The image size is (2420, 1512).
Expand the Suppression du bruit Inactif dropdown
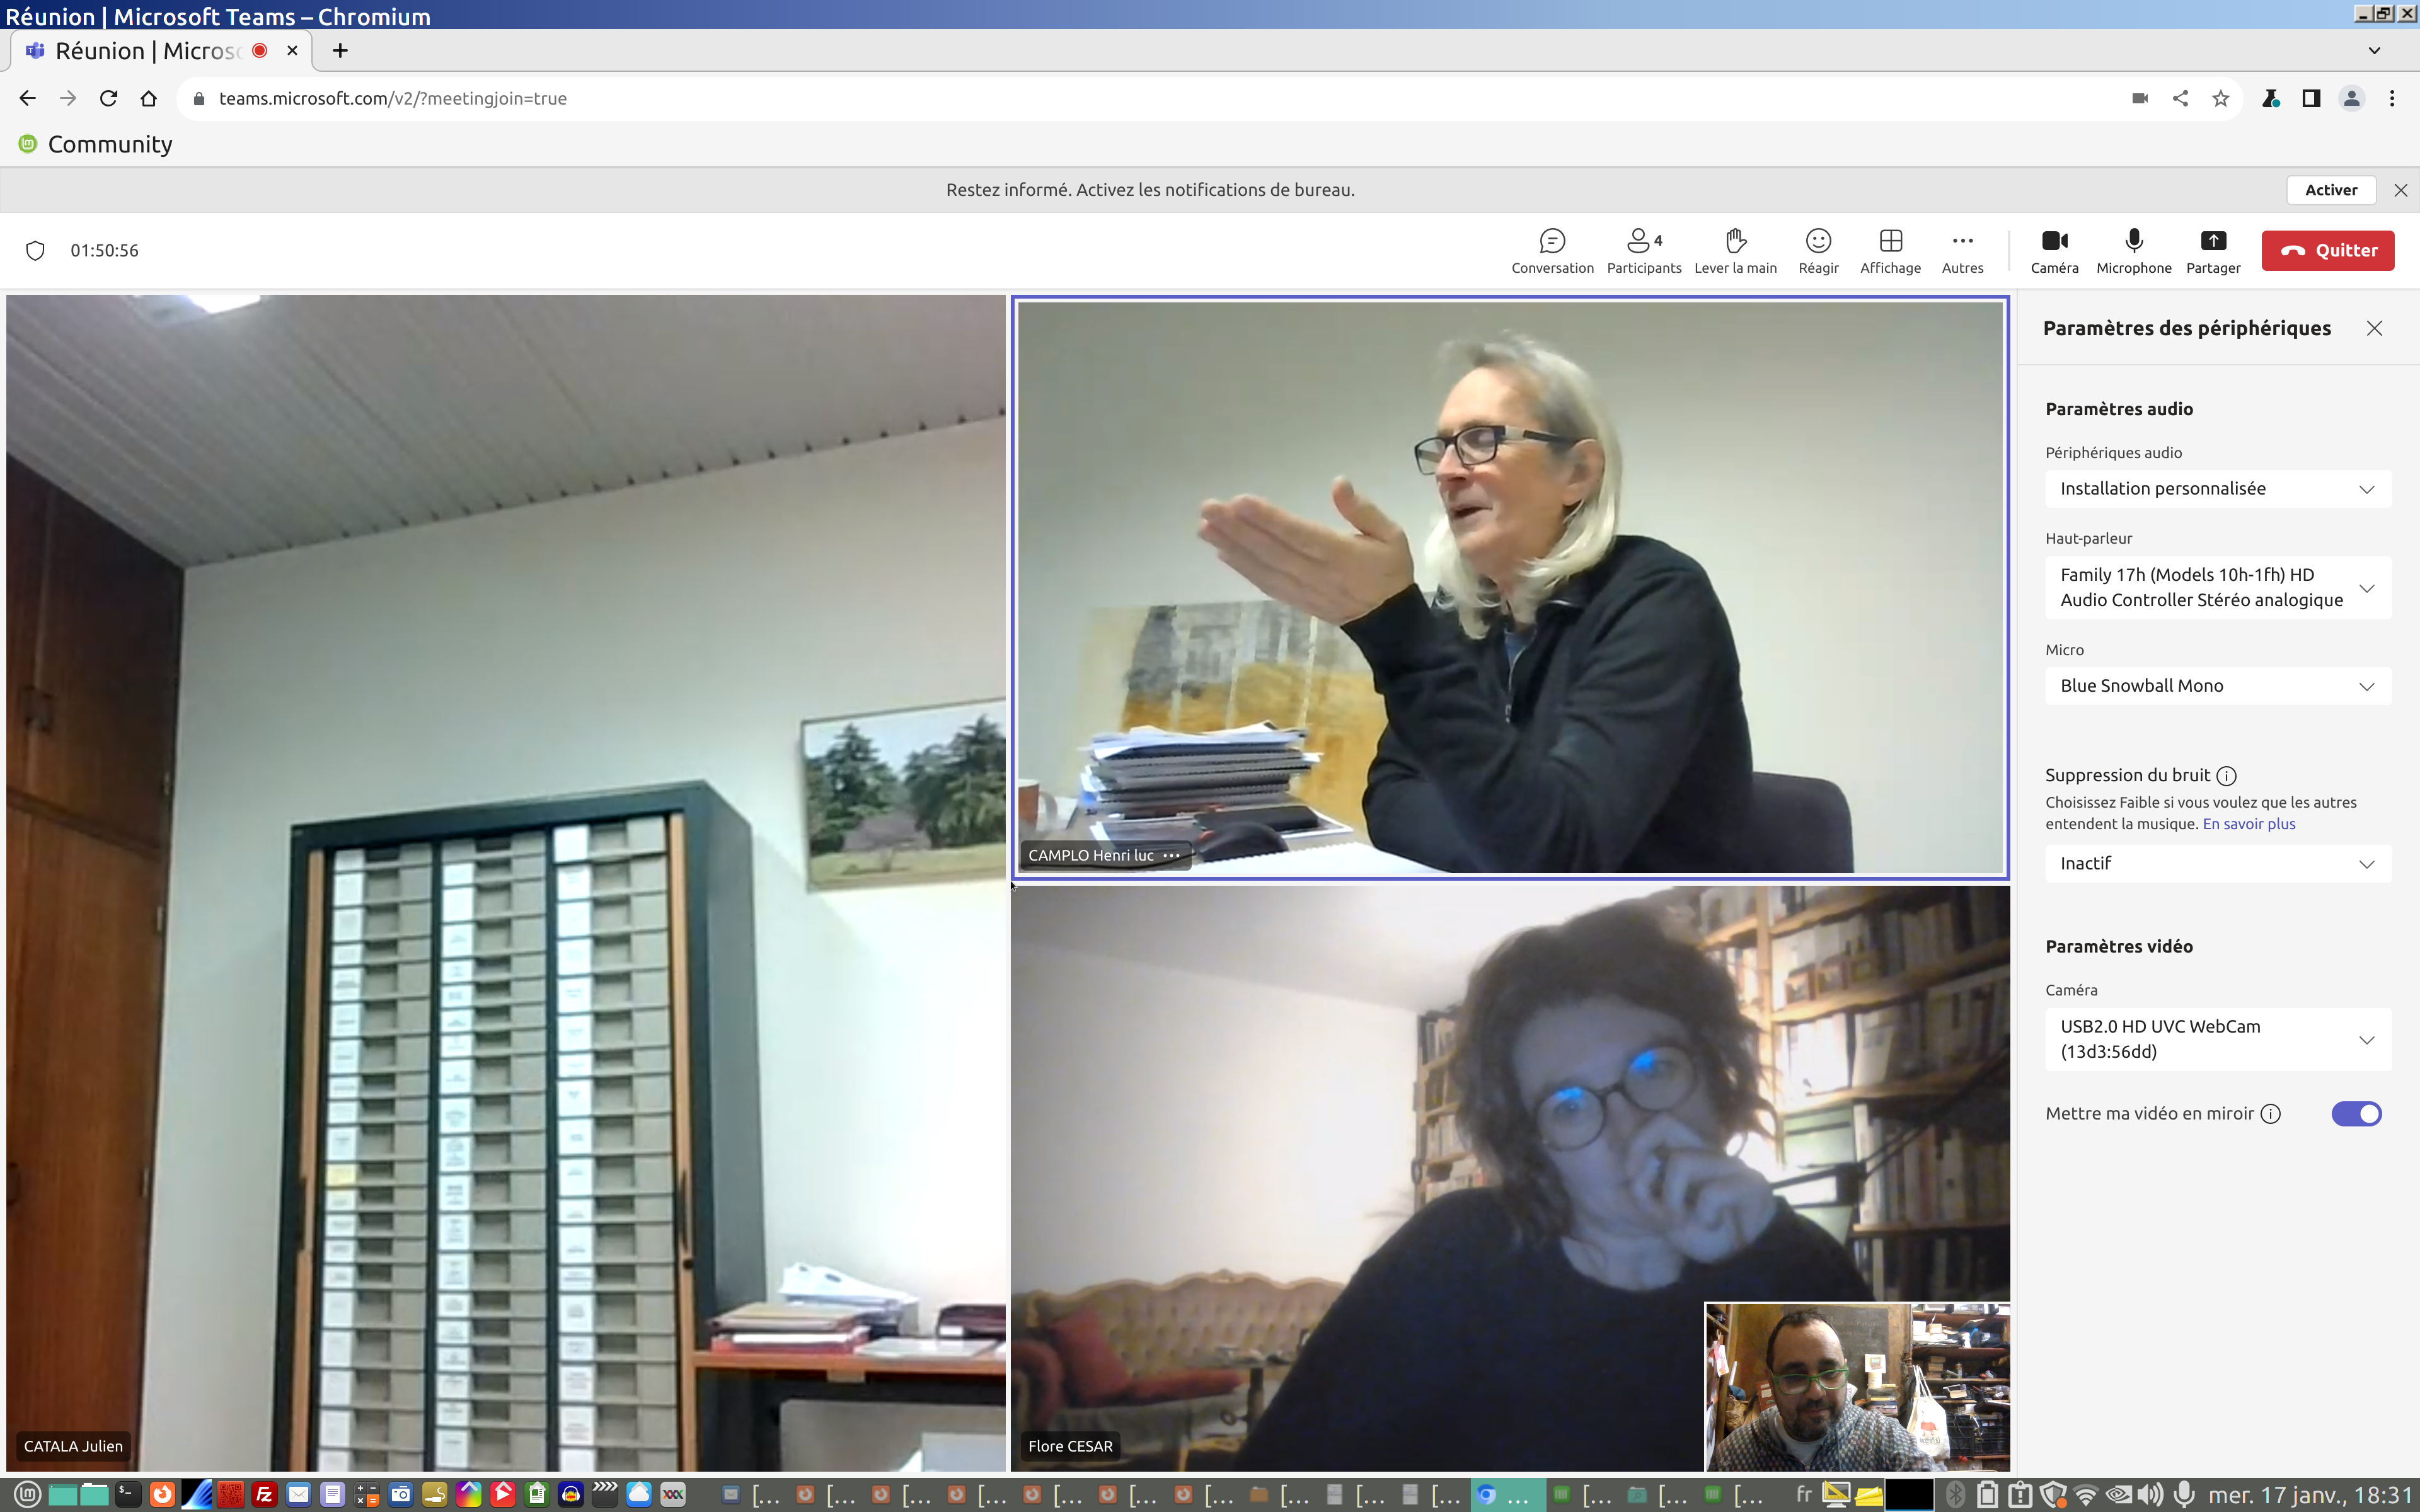coord(2217,864)
